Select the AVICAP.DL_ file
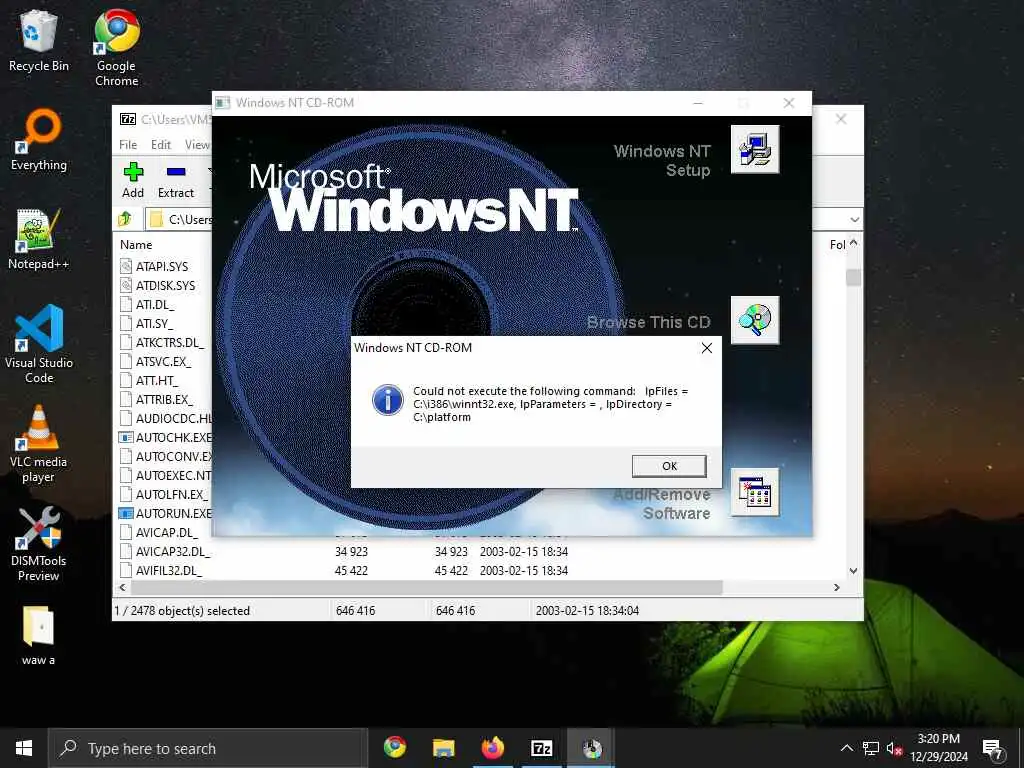Image resolution: width=1024 pixels, height=768 pixels. (167, 532)
